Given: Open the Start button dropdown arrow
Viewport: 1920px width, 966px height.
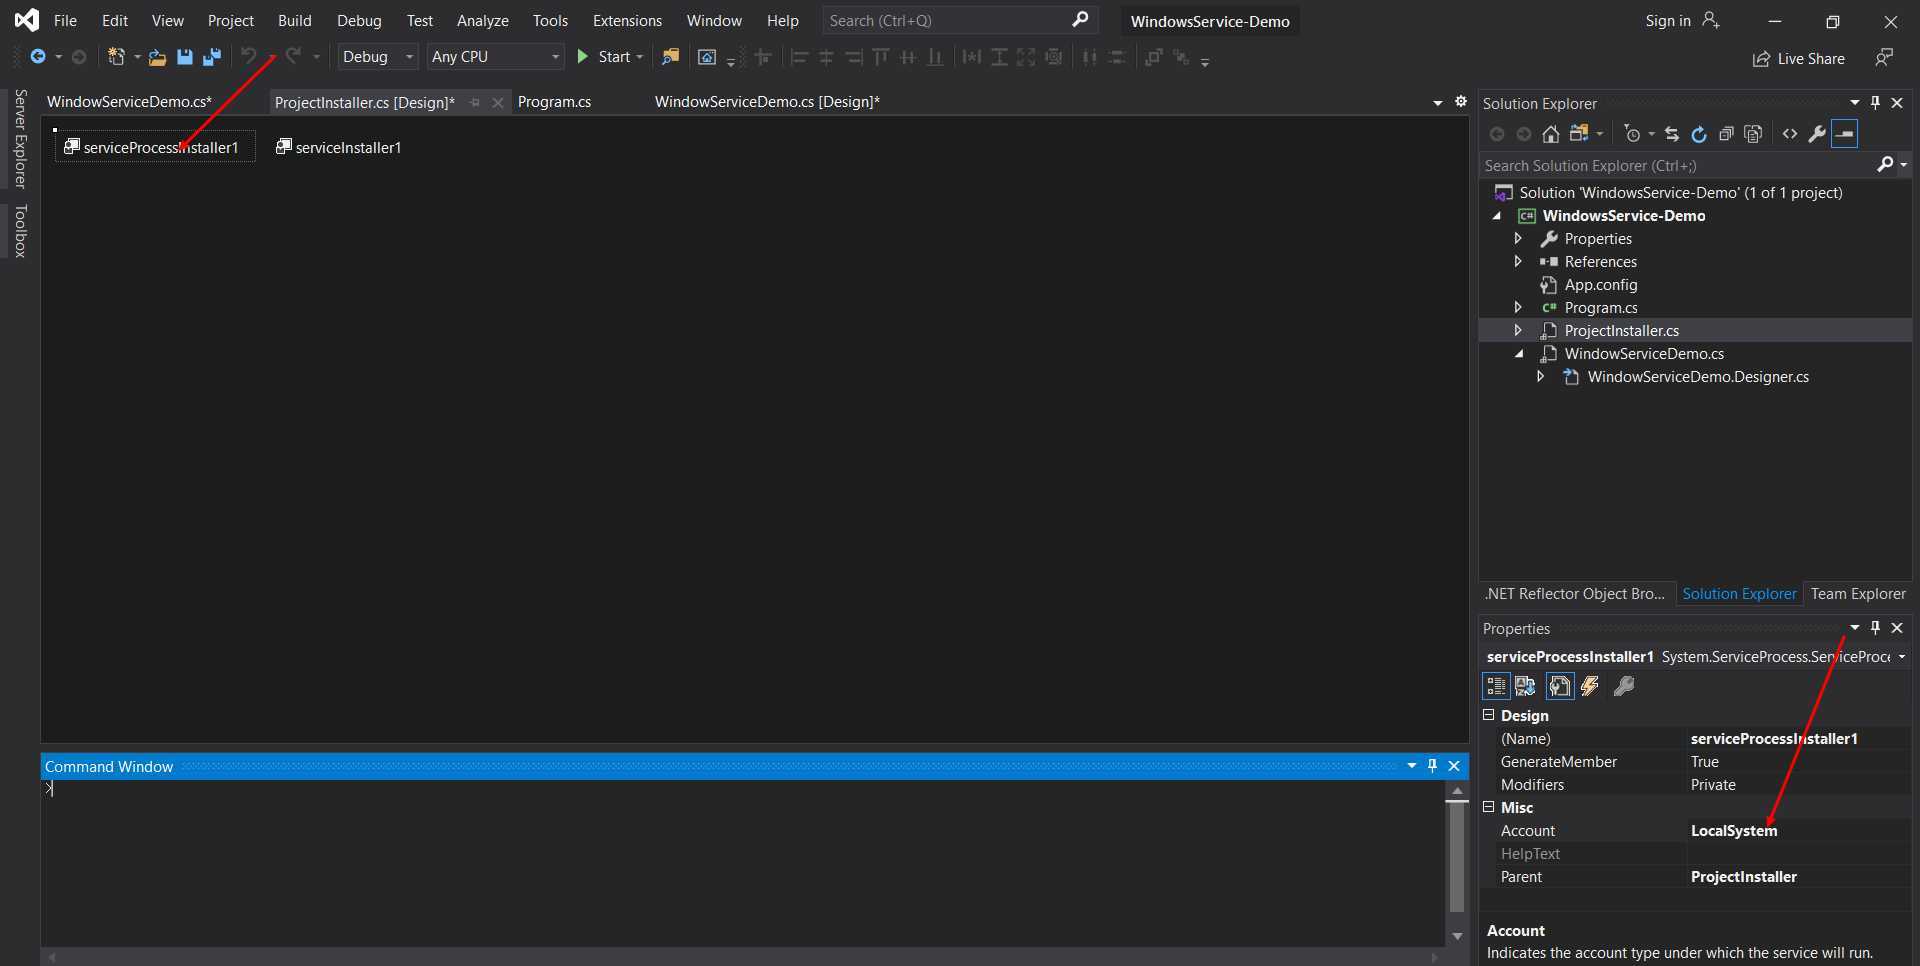Looking at the screenshot, I should (x=640, y=57).
